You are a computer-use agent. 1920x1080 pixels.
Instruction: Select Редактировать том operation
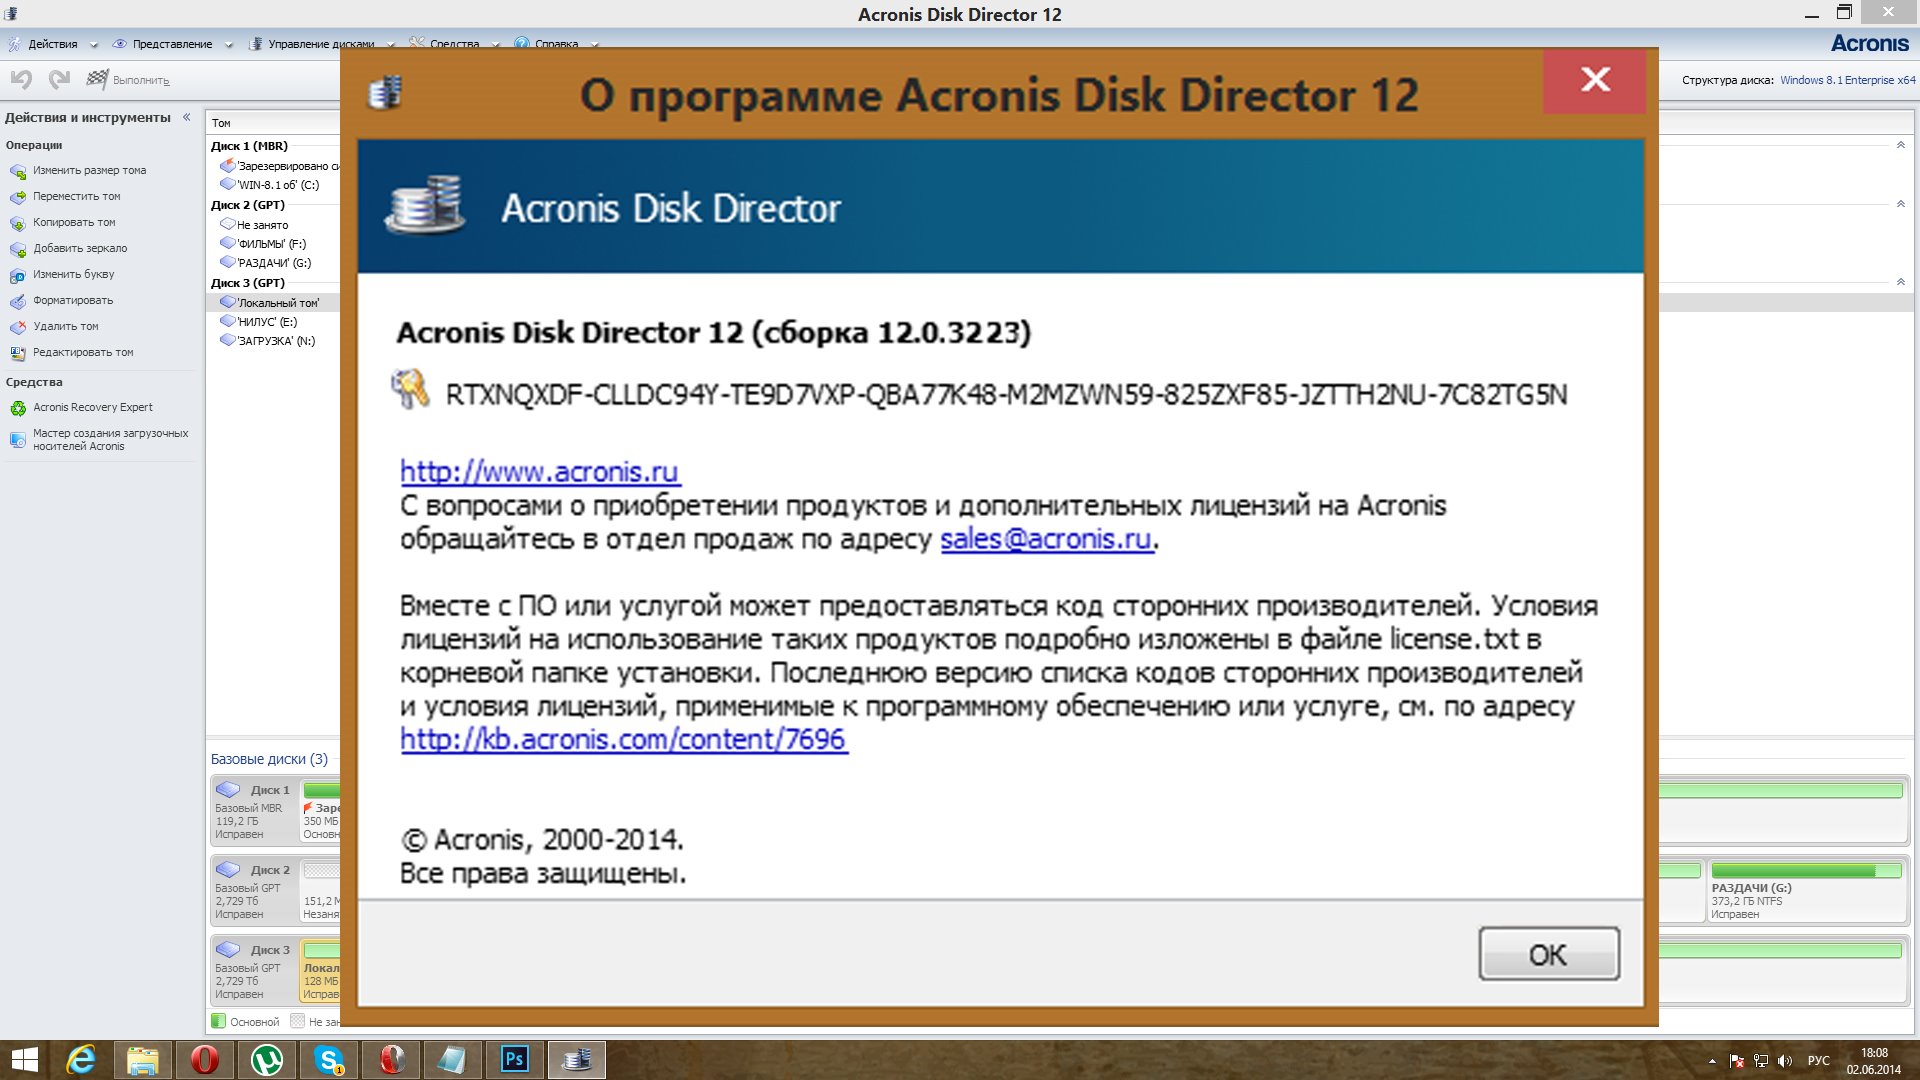pos(83,353)
